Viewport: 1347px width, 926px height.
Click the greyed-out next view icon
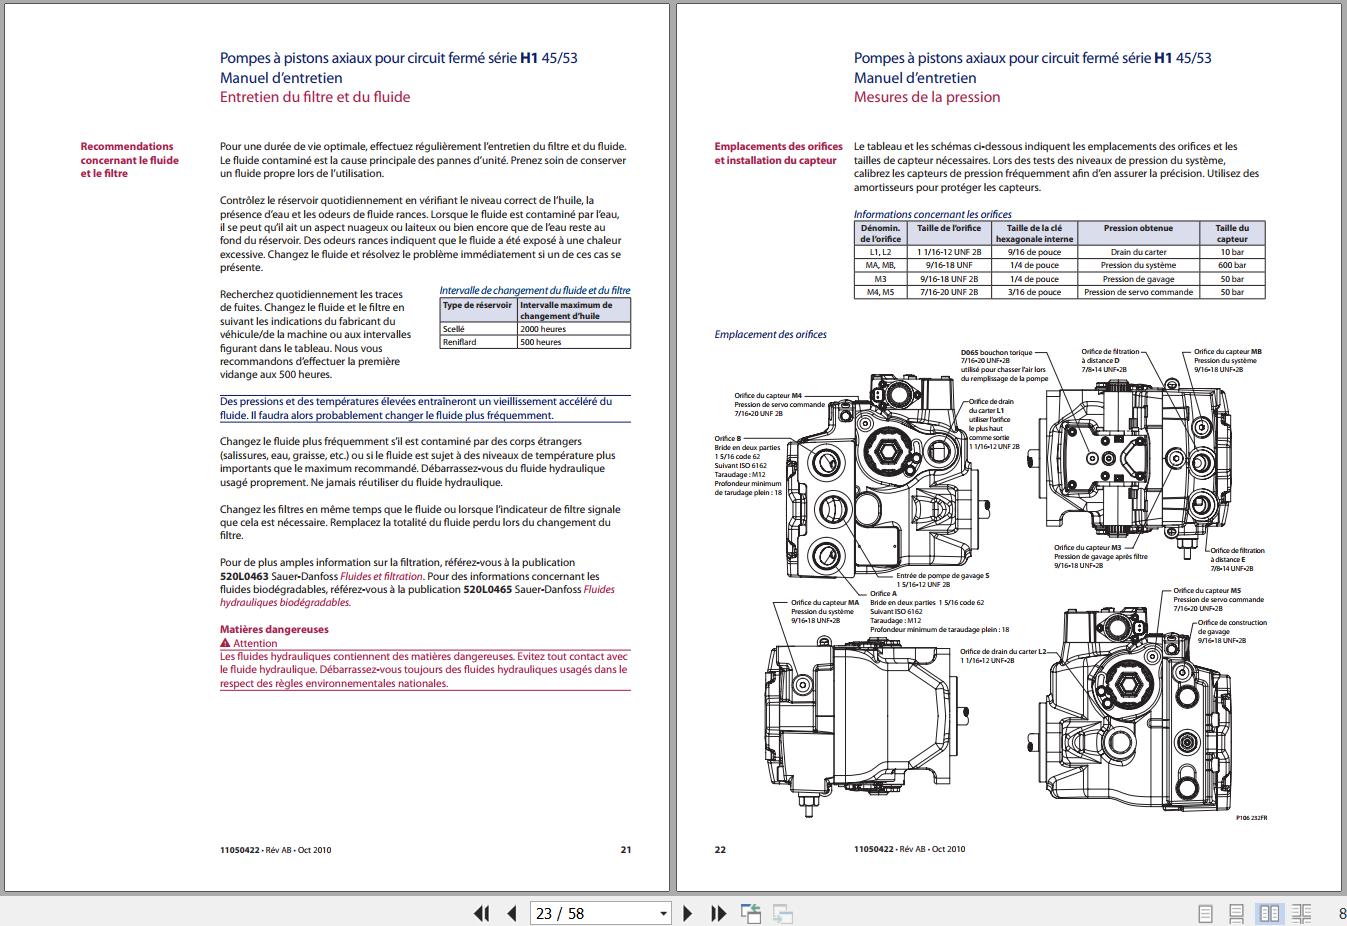pos(782,913)
